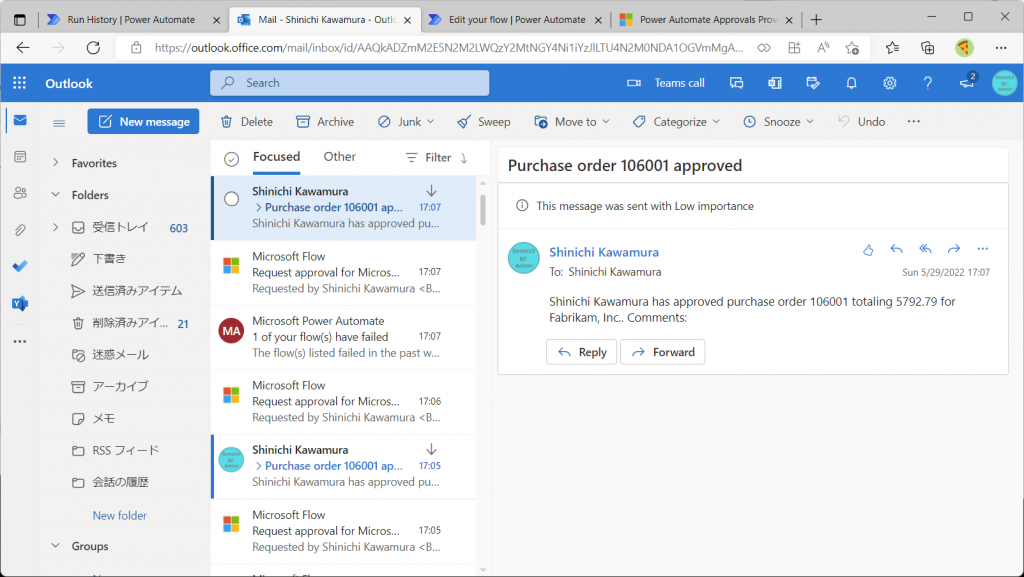Select all messages with the circle checkbox
Viewport: 1024px width, 577px height.
pos(231,159)
